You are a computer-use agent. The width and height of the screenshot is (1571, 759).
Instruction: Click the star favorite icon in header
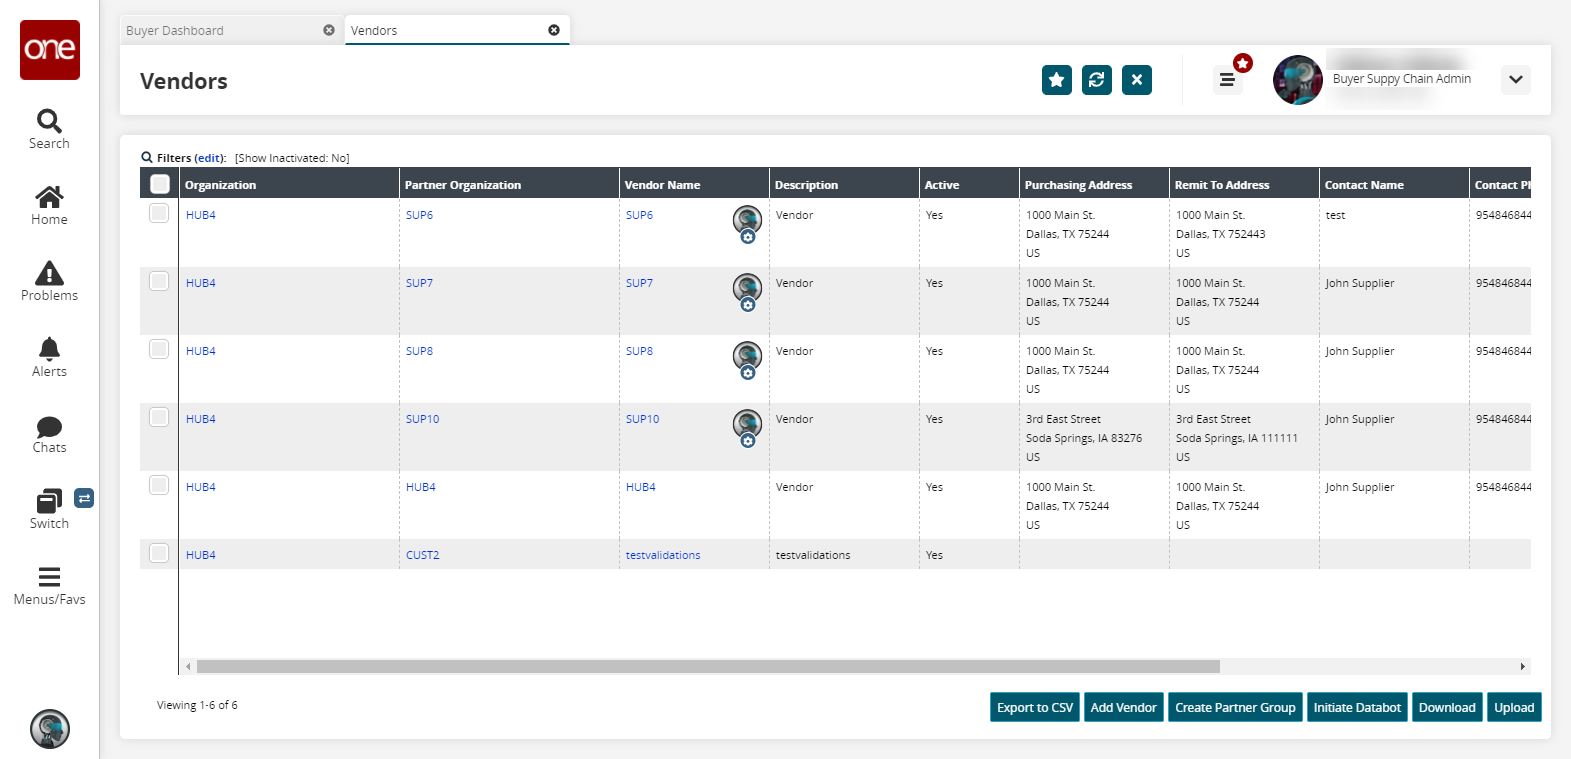pyautogui.click(x=1056, y=80)
